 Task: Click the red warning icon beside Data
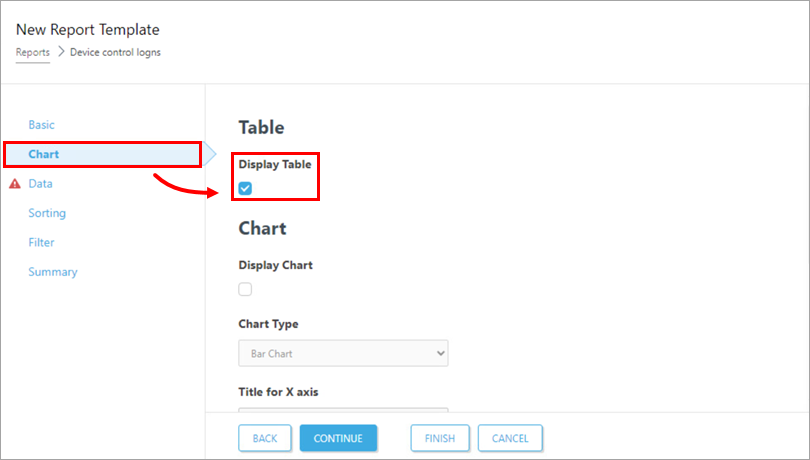(15, 184)
